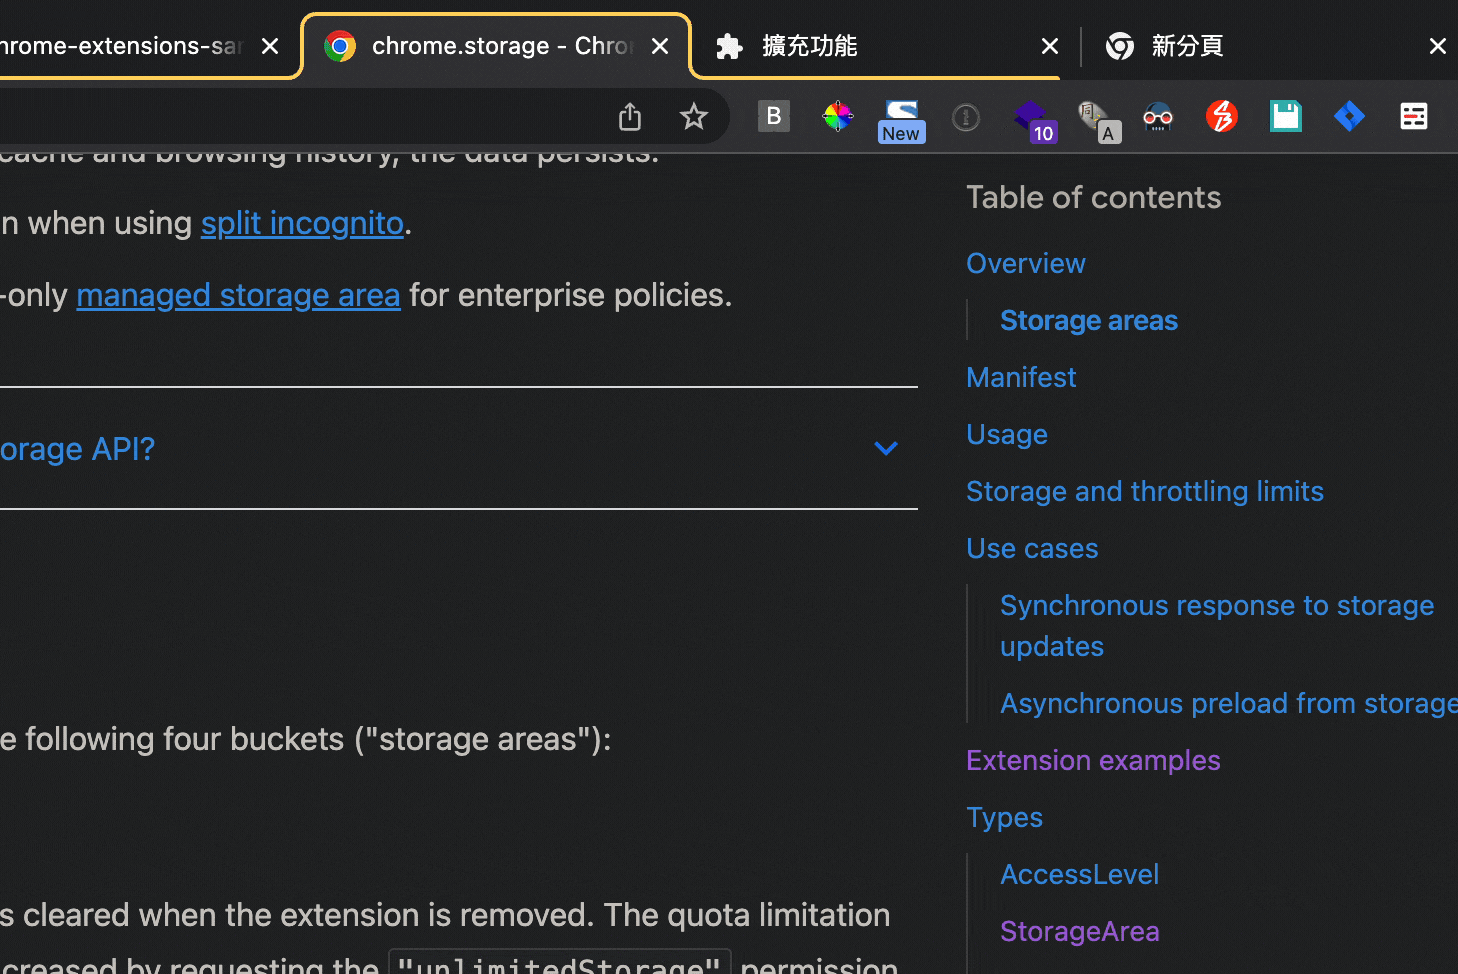Navigate to 'AccessLevel' type entry

1079,874
